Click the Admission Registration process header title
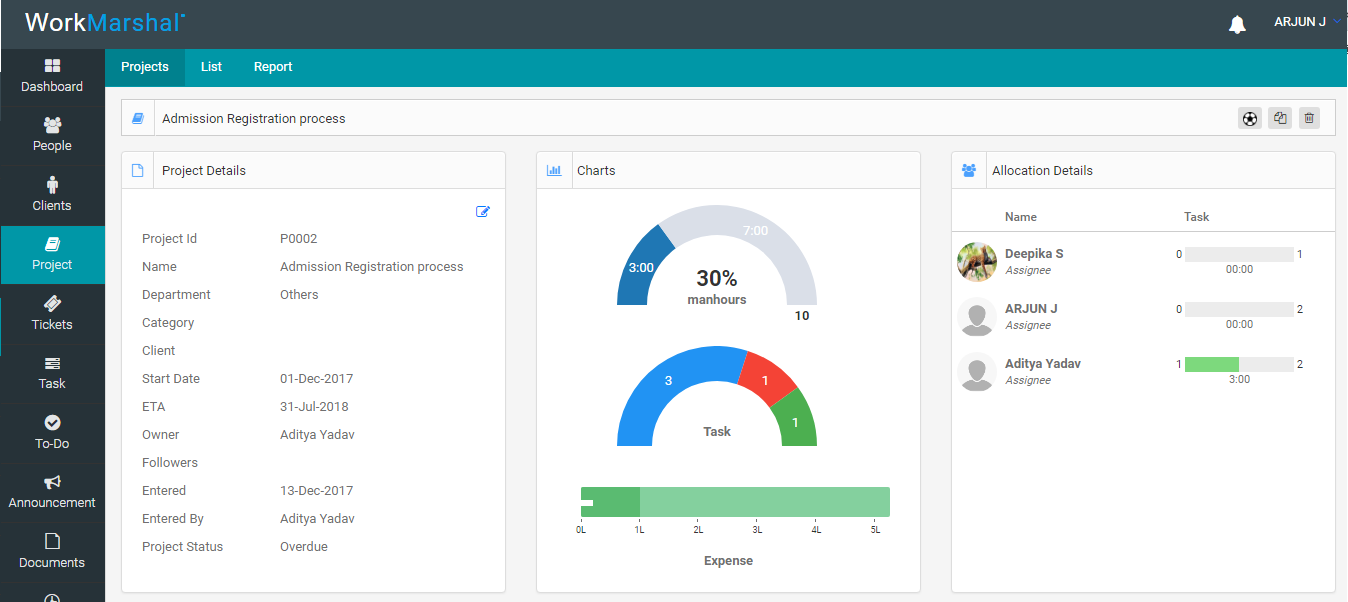This screenshot has height=602, width=1348. tap(254, 119)
